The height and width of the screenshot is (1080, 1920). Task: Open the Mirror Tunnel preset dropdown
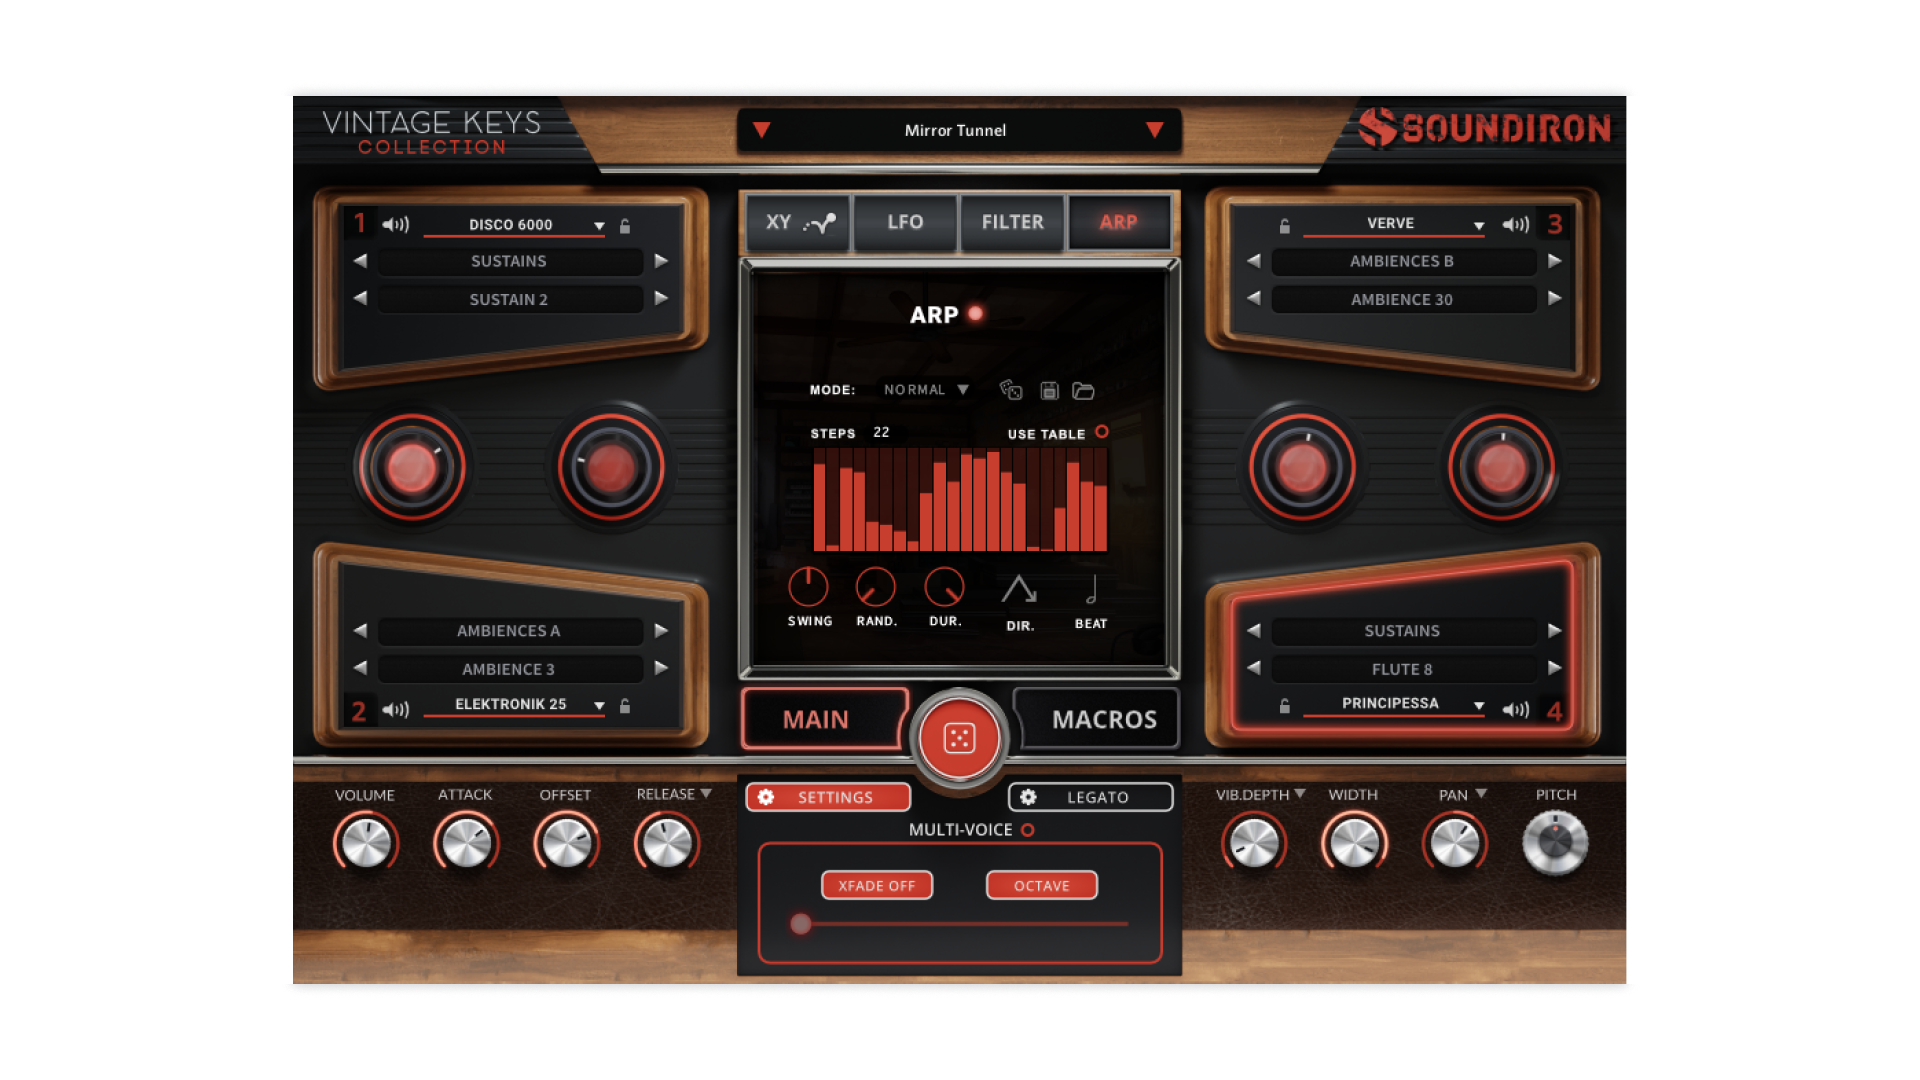click(x=956, y=130)
